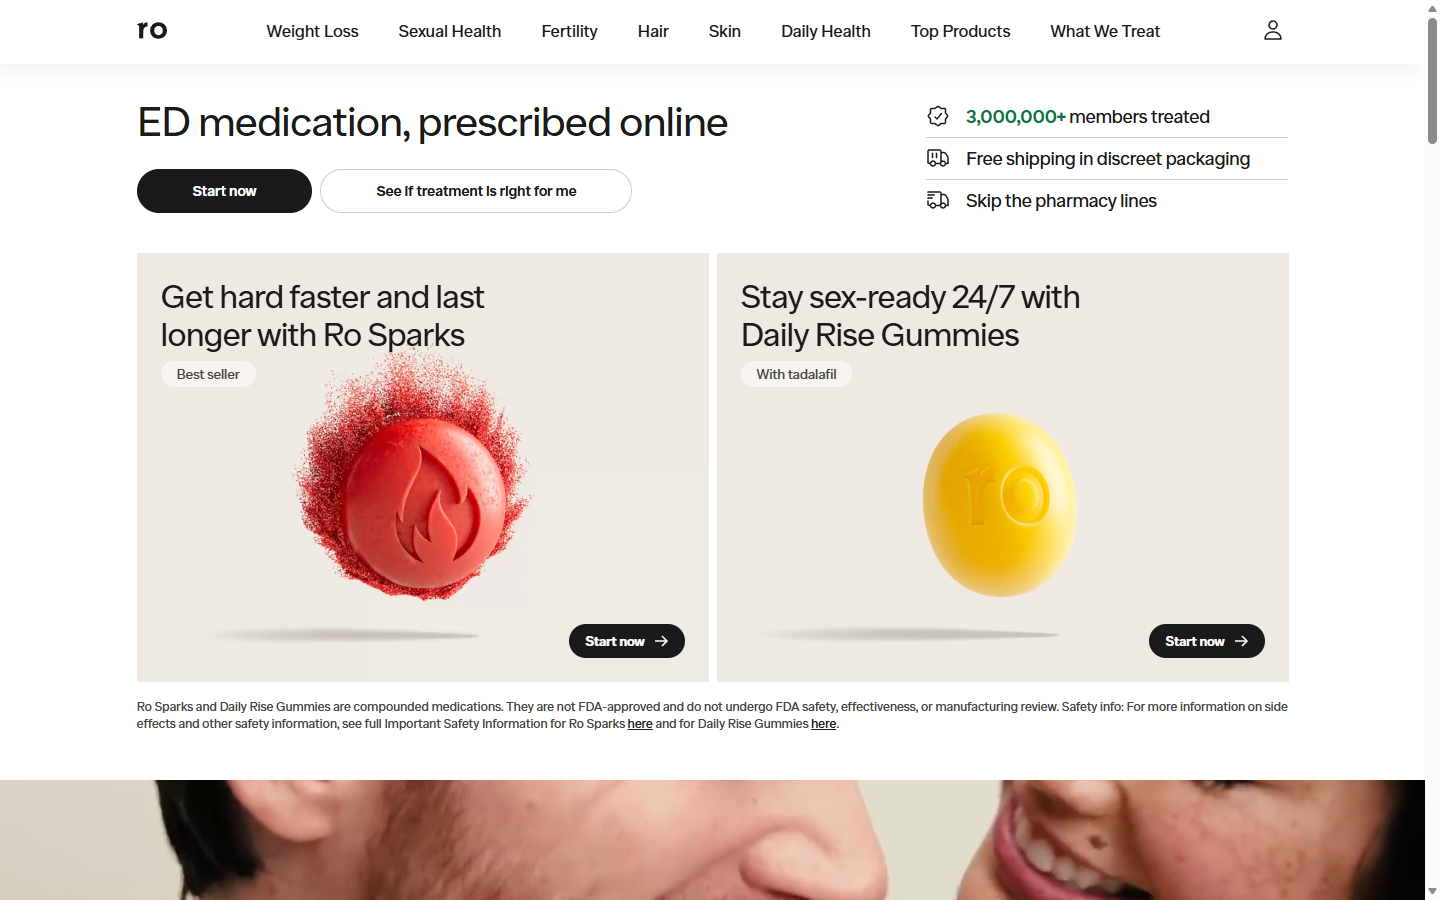Expand the Hair navigation item

[x=653, y=31]
